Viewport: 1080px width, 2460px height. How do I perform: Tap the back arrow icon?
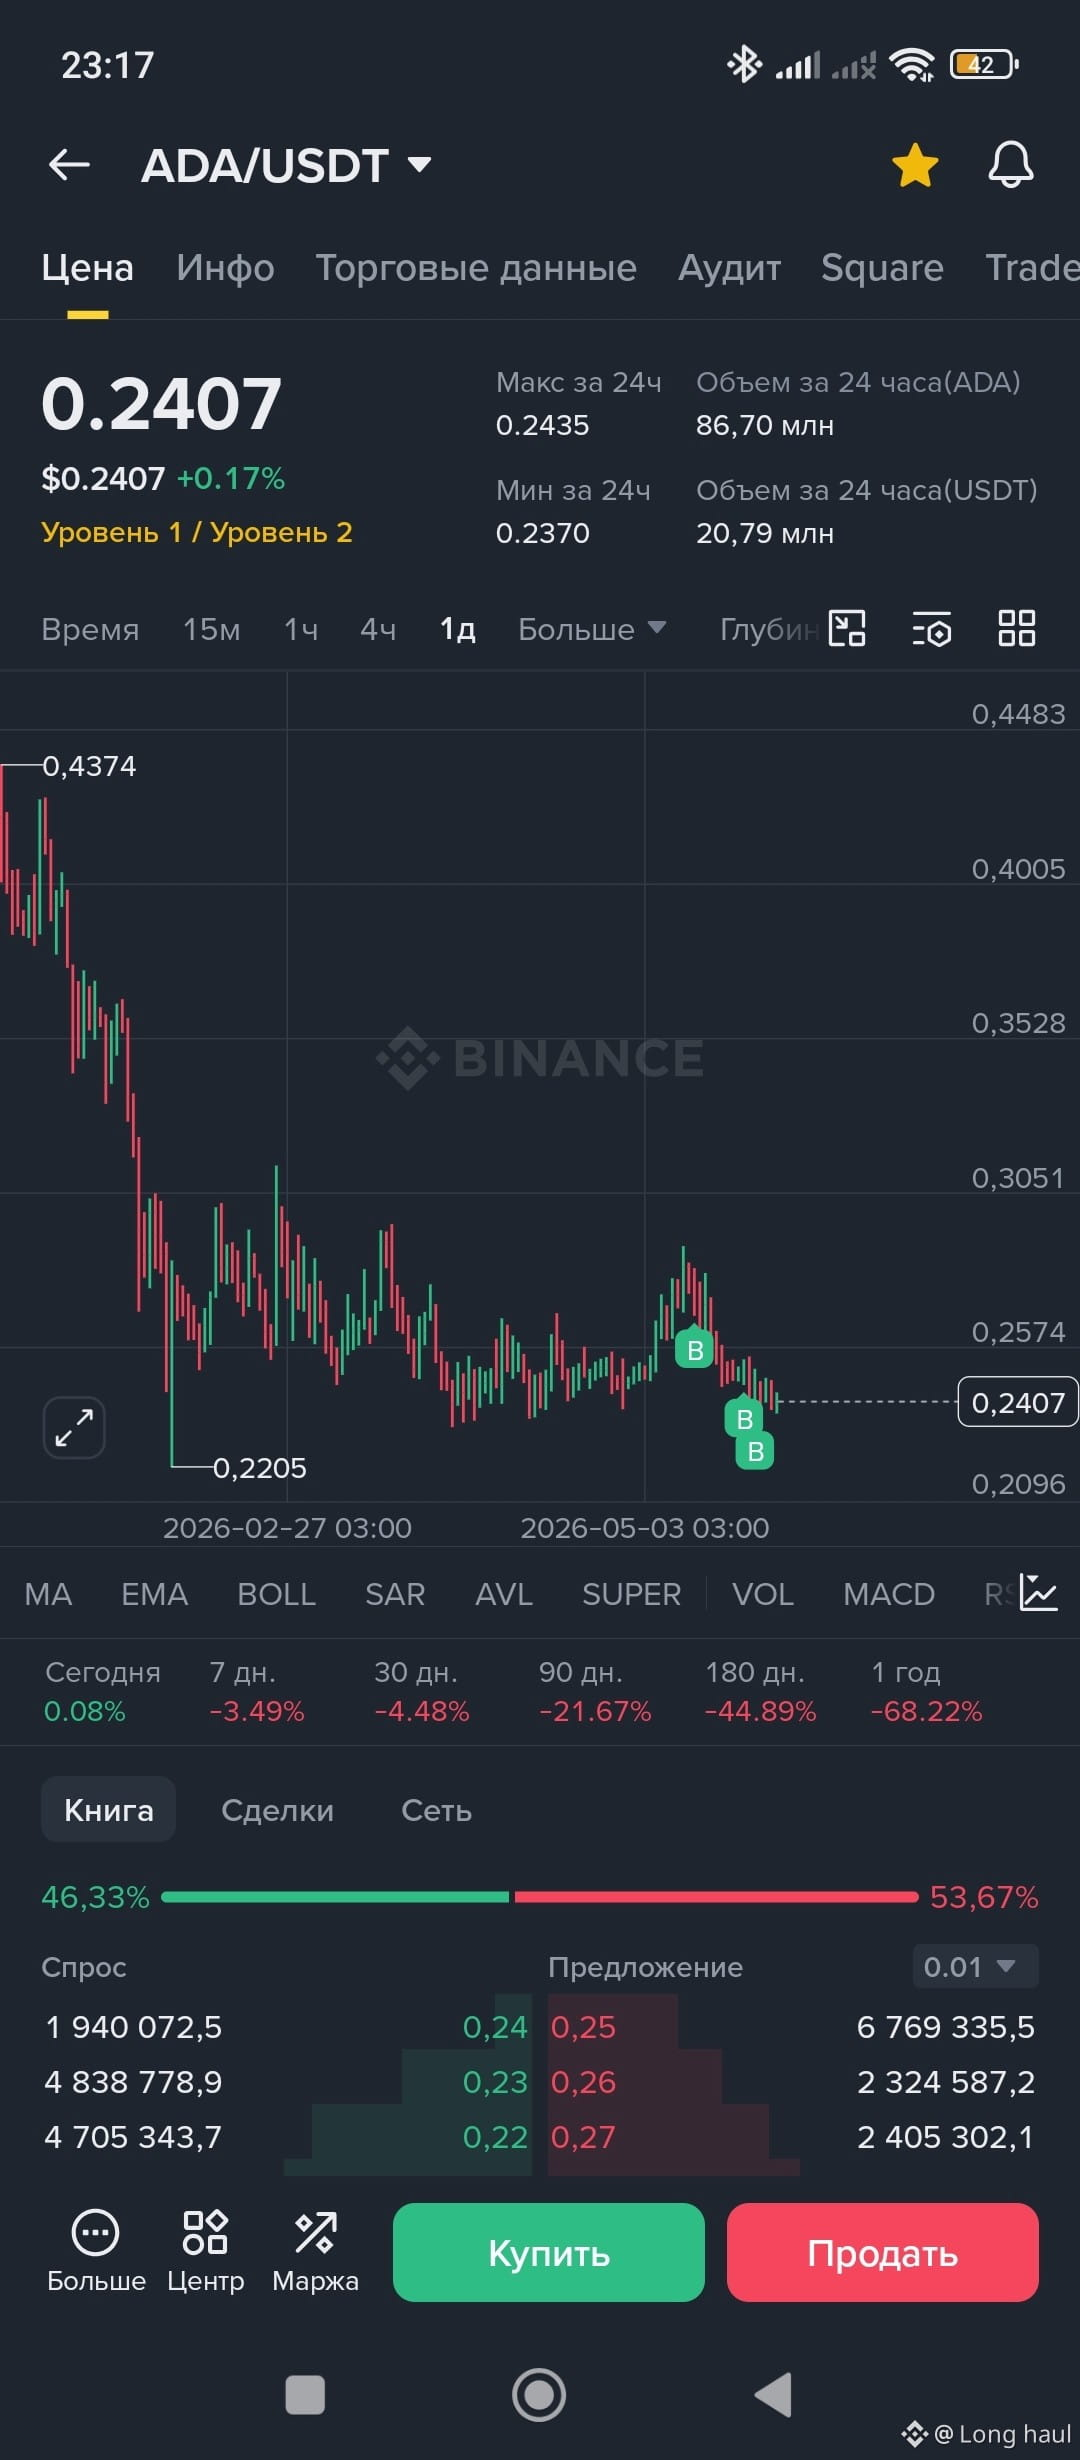coord(69,165)
